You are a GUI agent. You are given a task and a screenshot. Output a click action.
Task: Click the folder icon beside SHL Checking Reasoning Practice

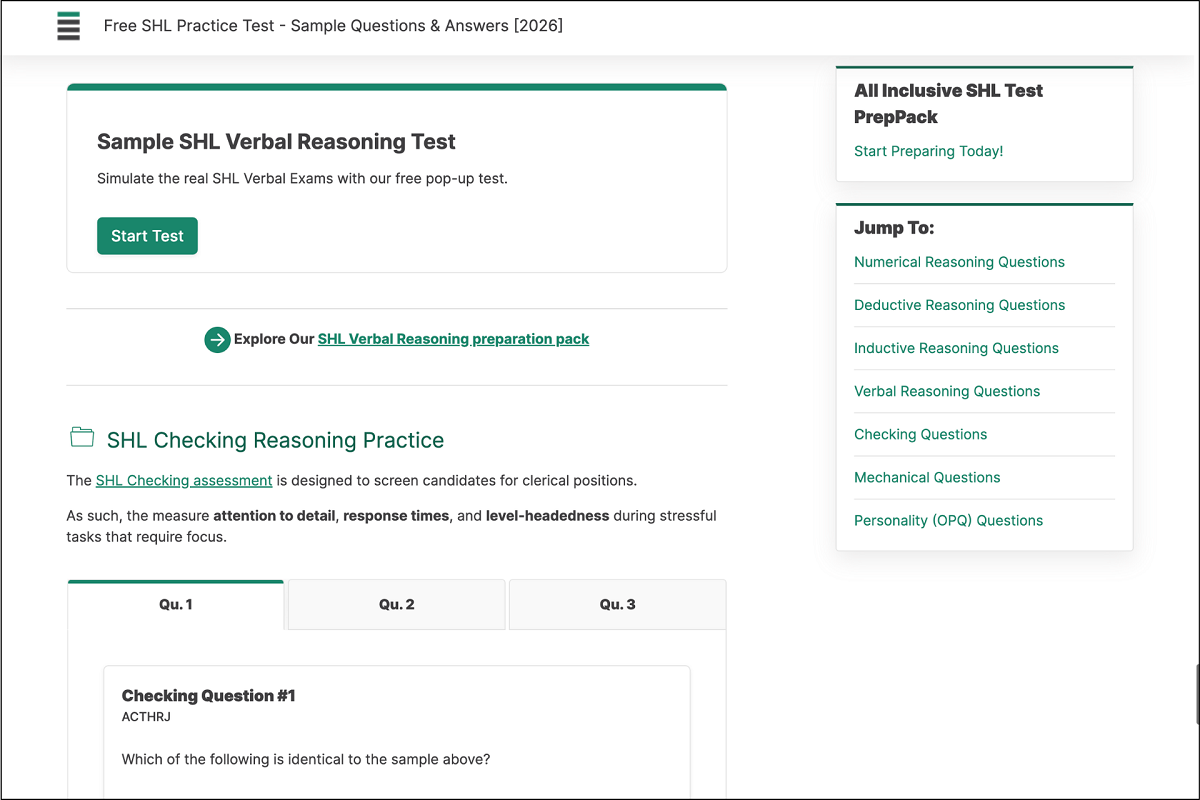82,437
